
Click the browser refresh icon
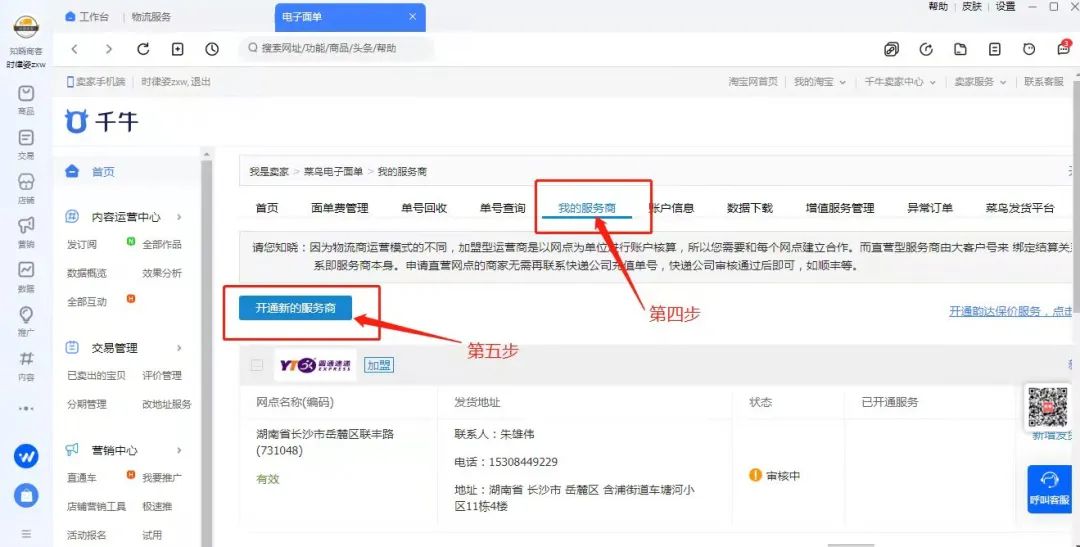click(143, 49)
